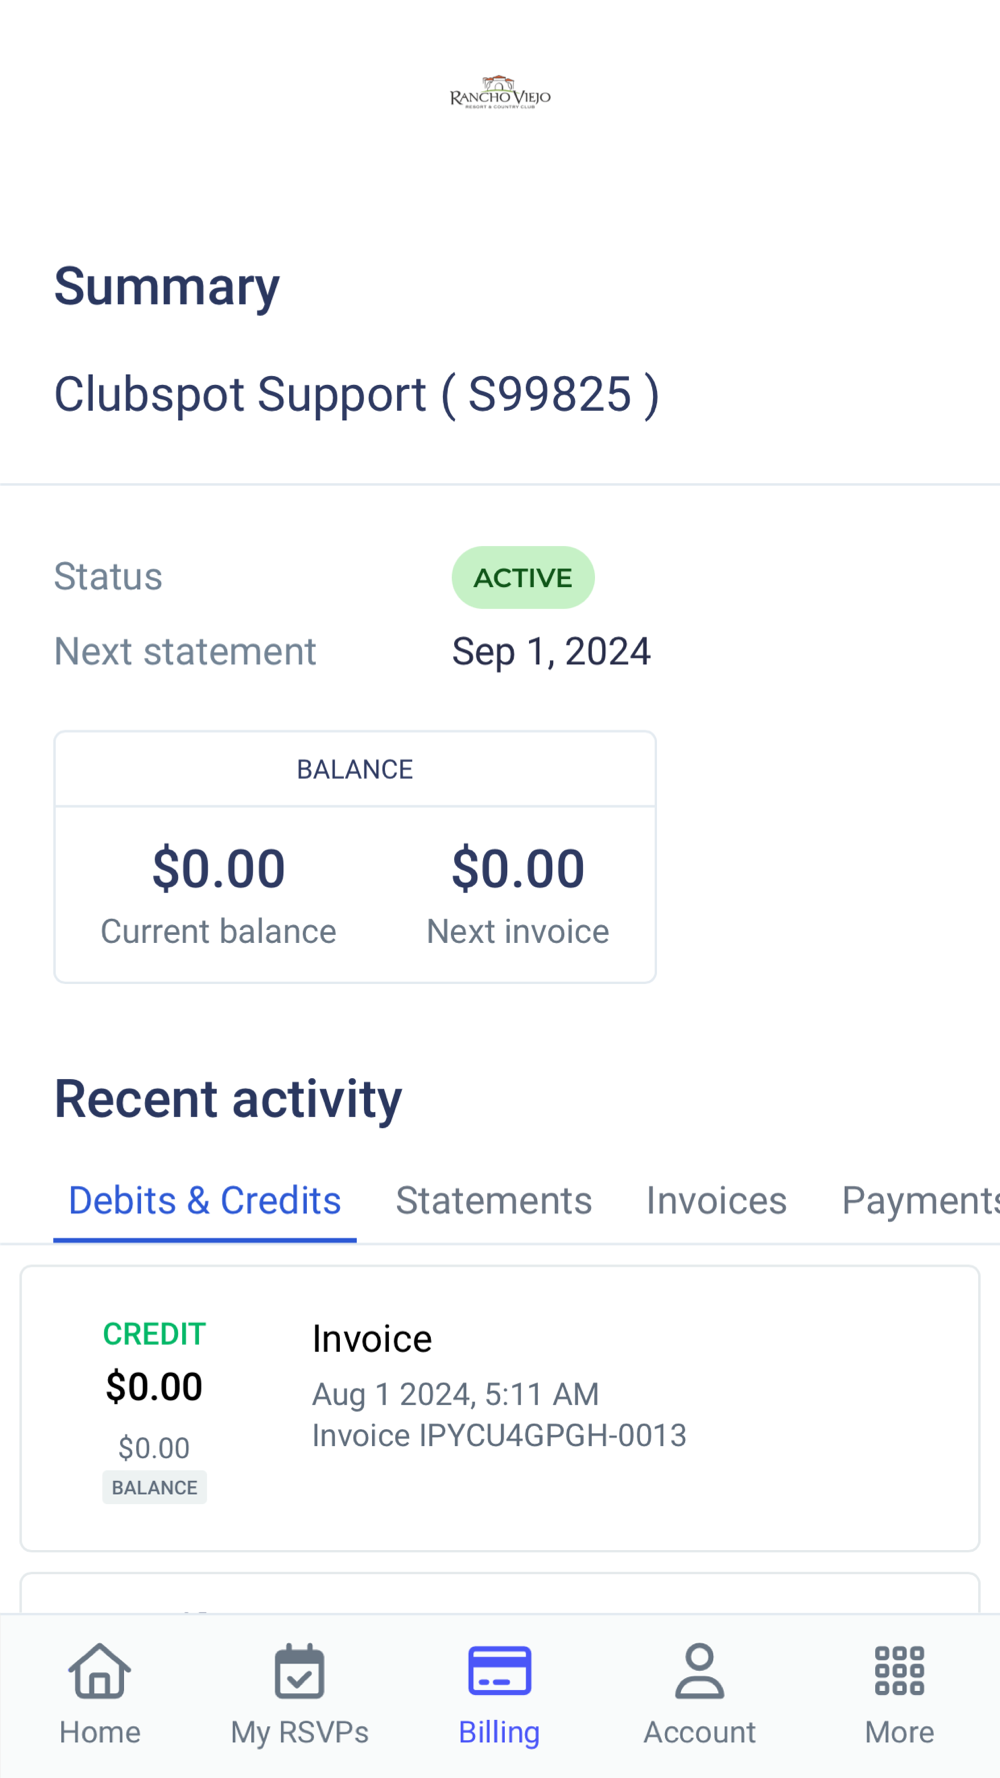The image size is (1000, 1778).
Task: Open the Account person icon
Action: (x=699, y=1672)
